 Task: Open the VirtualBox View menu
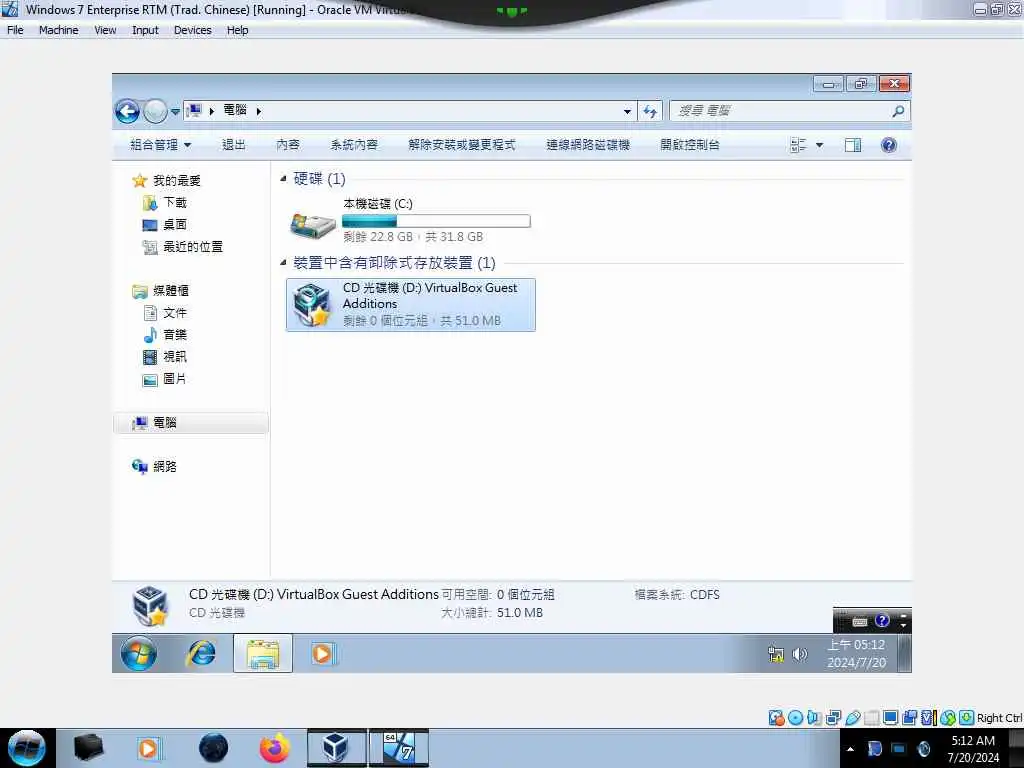(105, 30)
